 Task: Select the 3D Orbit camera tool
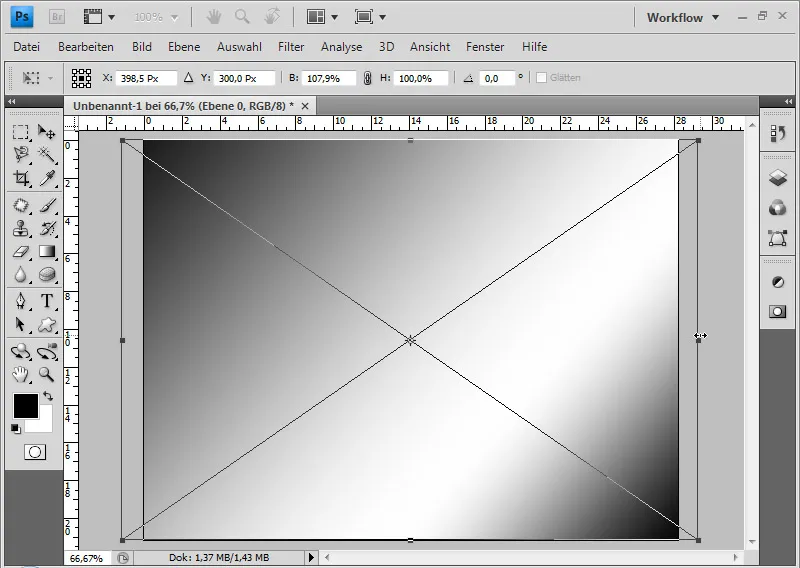pyautogui.click(x=47, y=352)
